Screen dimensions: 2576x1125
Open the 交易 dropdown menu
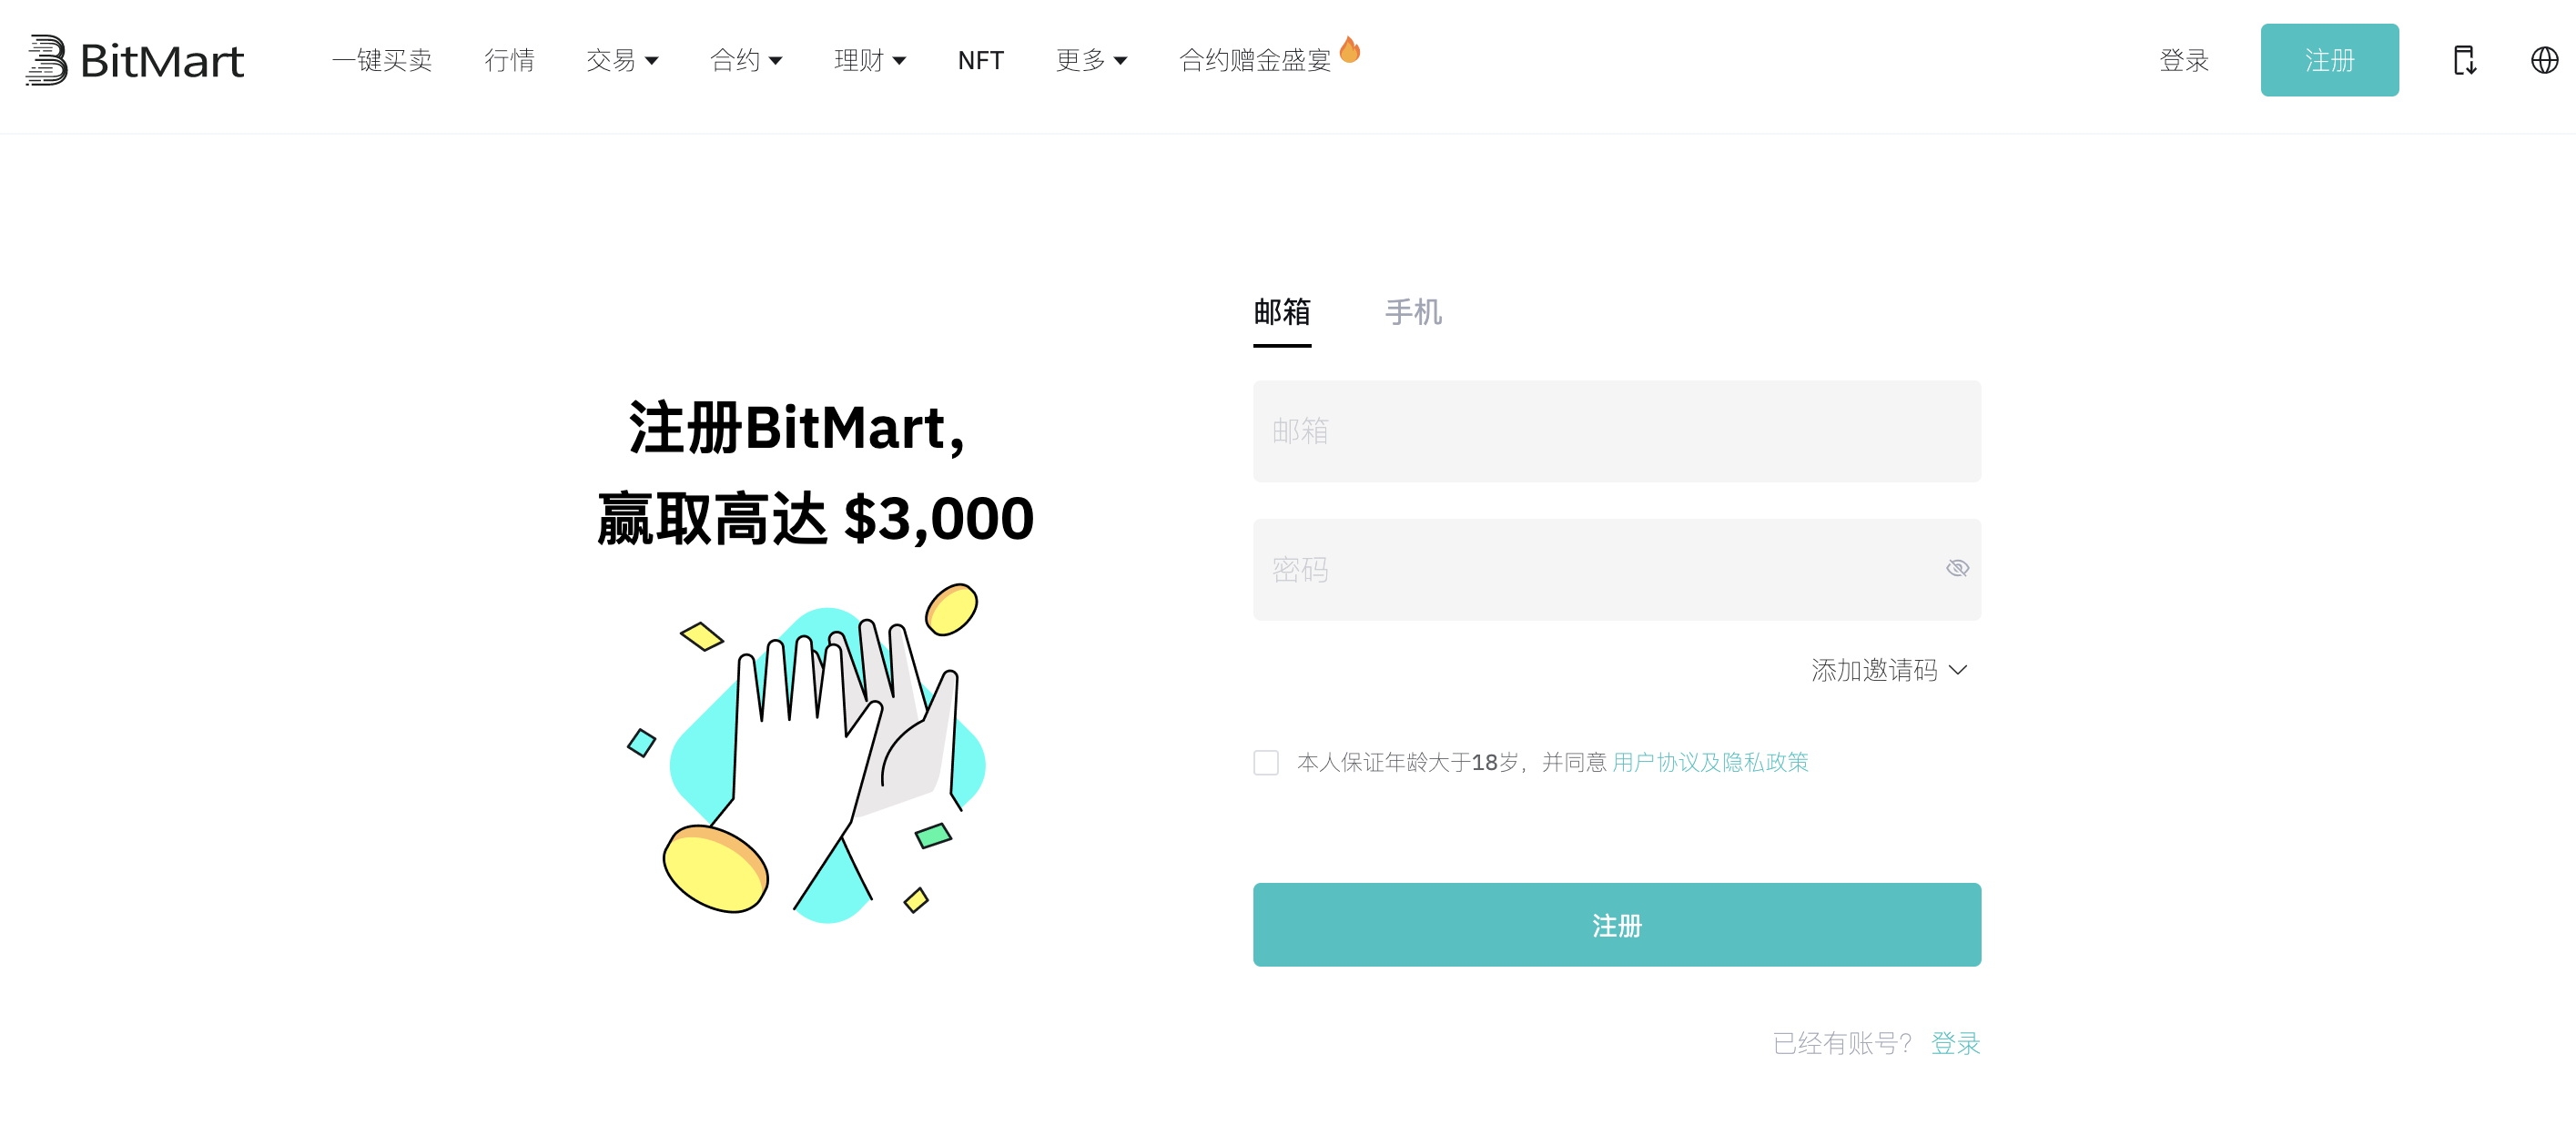point(621,60)
